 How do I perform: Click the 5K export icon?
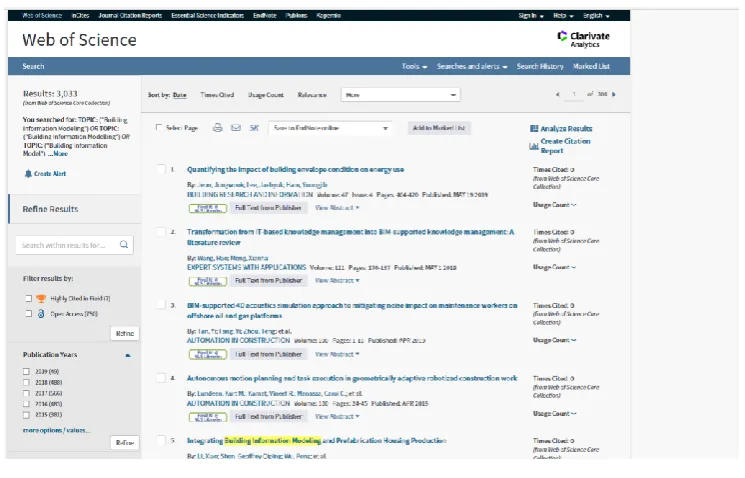click(254, 128)
